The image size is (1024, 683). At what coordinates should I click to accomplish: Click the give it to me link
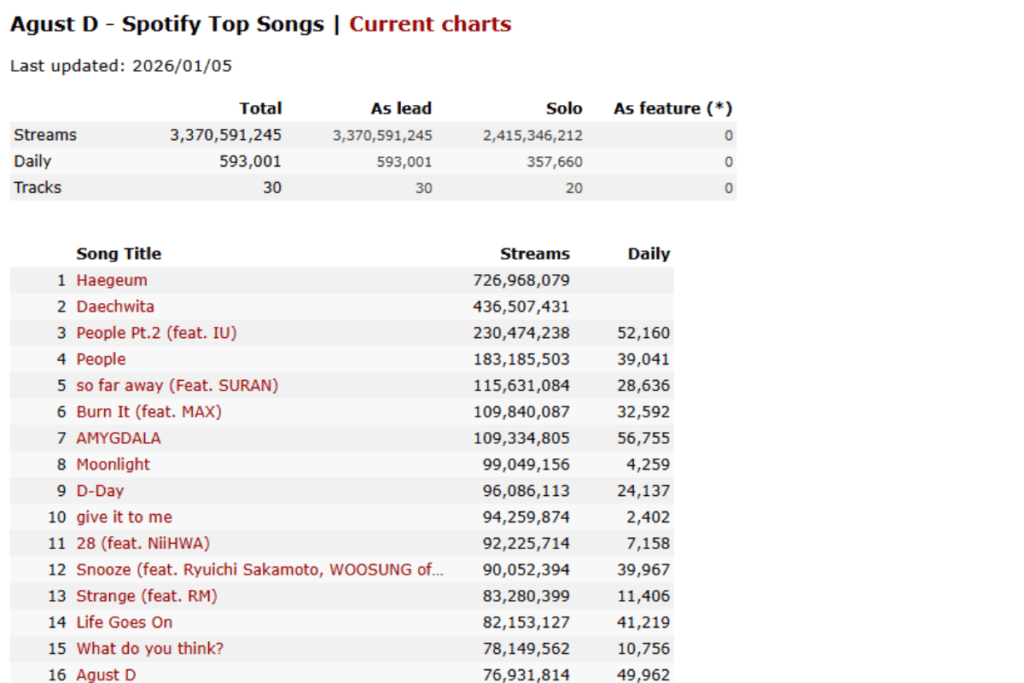tap(124, 517)
